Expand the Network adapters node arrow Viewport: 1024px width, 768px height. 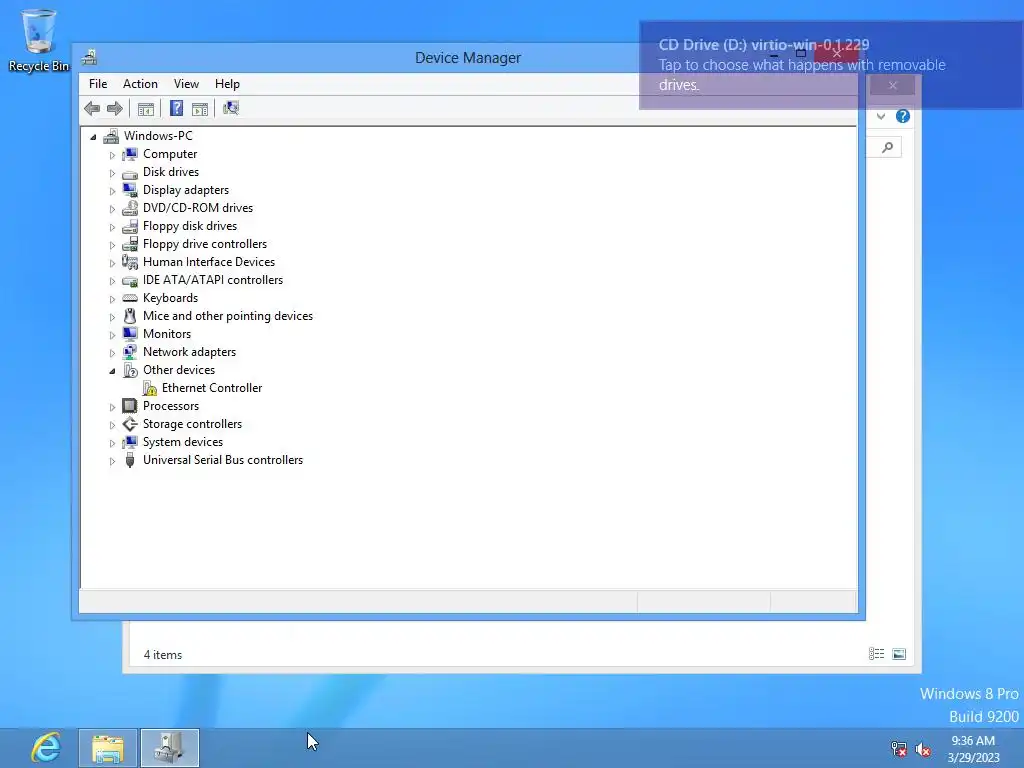(112, 353)
